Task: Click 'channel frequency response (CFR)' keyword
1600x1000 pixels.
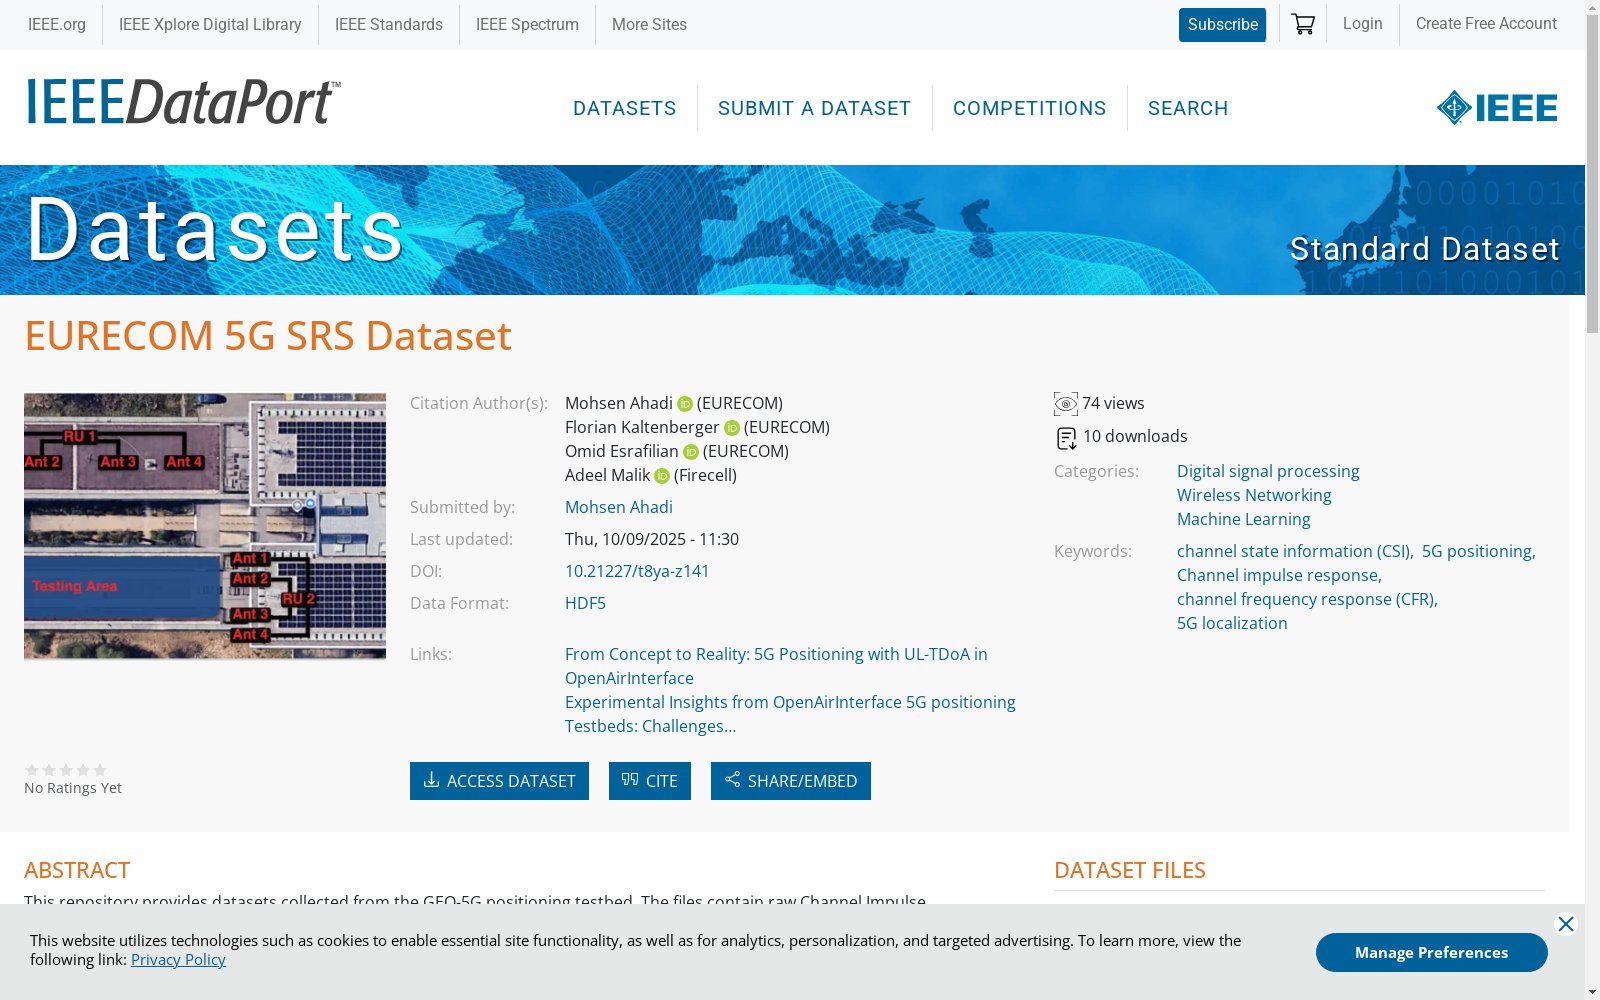Action: pos(1306,600)
